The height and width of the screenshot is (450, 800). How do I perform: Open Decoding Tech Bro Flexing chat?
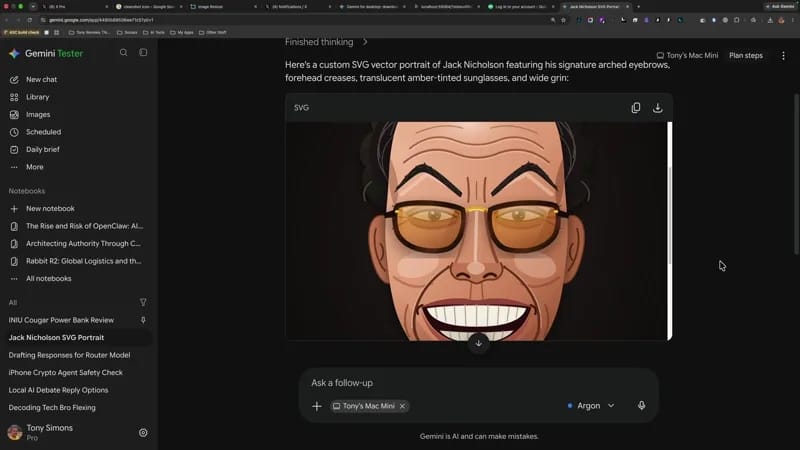(52, 408)
